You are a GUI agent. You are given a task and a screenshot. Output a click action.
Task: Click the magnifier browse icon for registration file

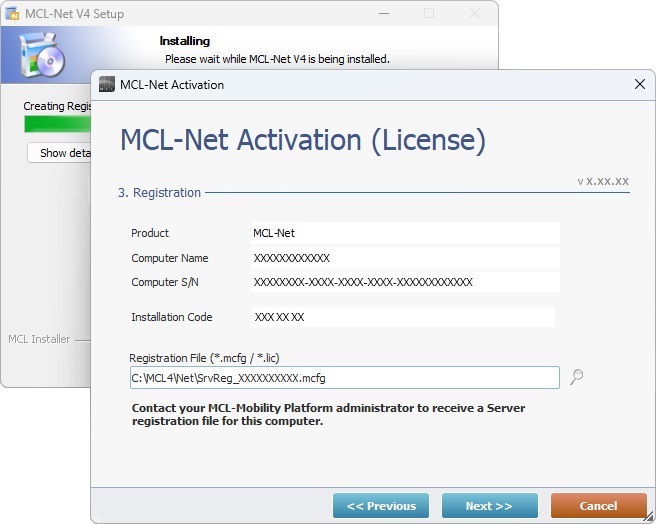[577, 377]
